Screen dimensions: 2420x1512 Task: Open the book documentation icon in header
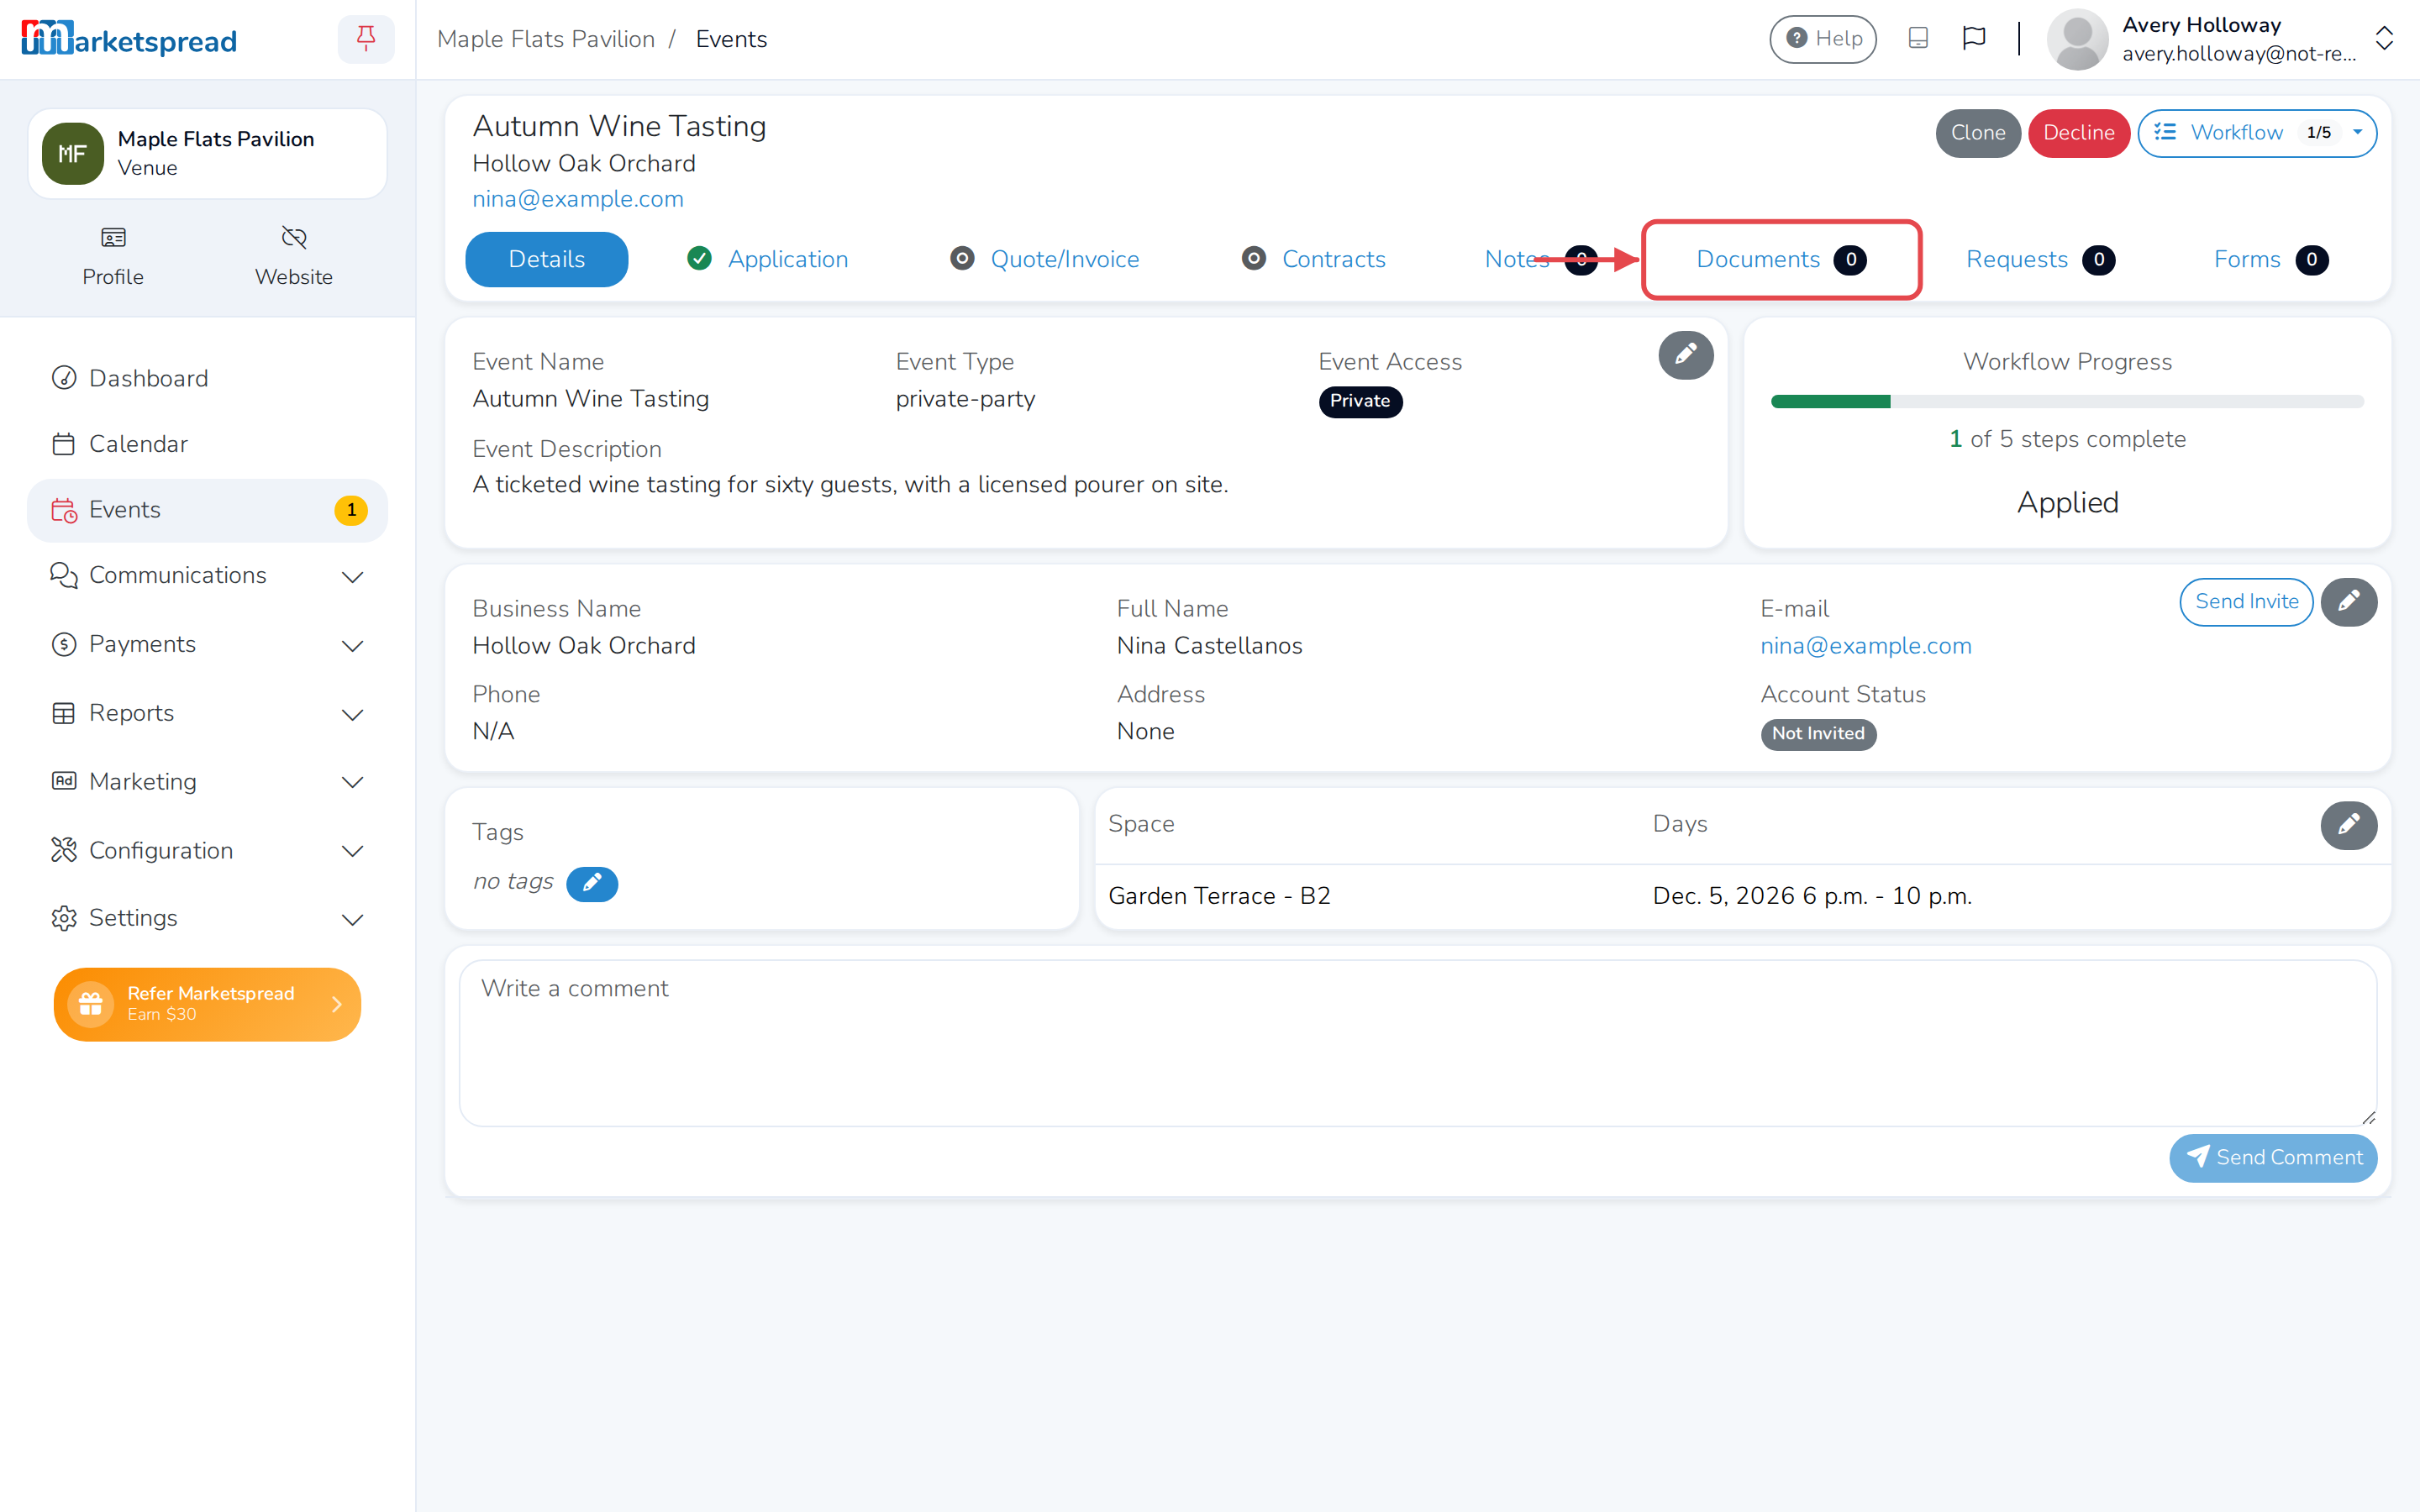tap(1917, 38)
